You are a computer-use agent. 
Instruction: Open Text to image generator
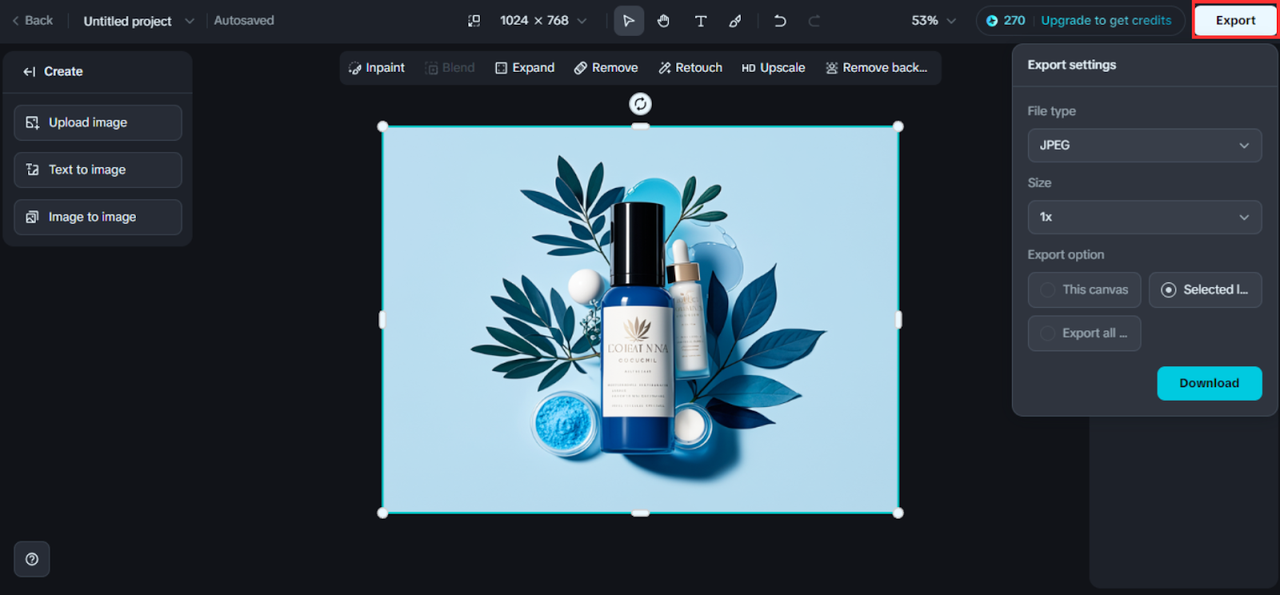coord(98,170)
